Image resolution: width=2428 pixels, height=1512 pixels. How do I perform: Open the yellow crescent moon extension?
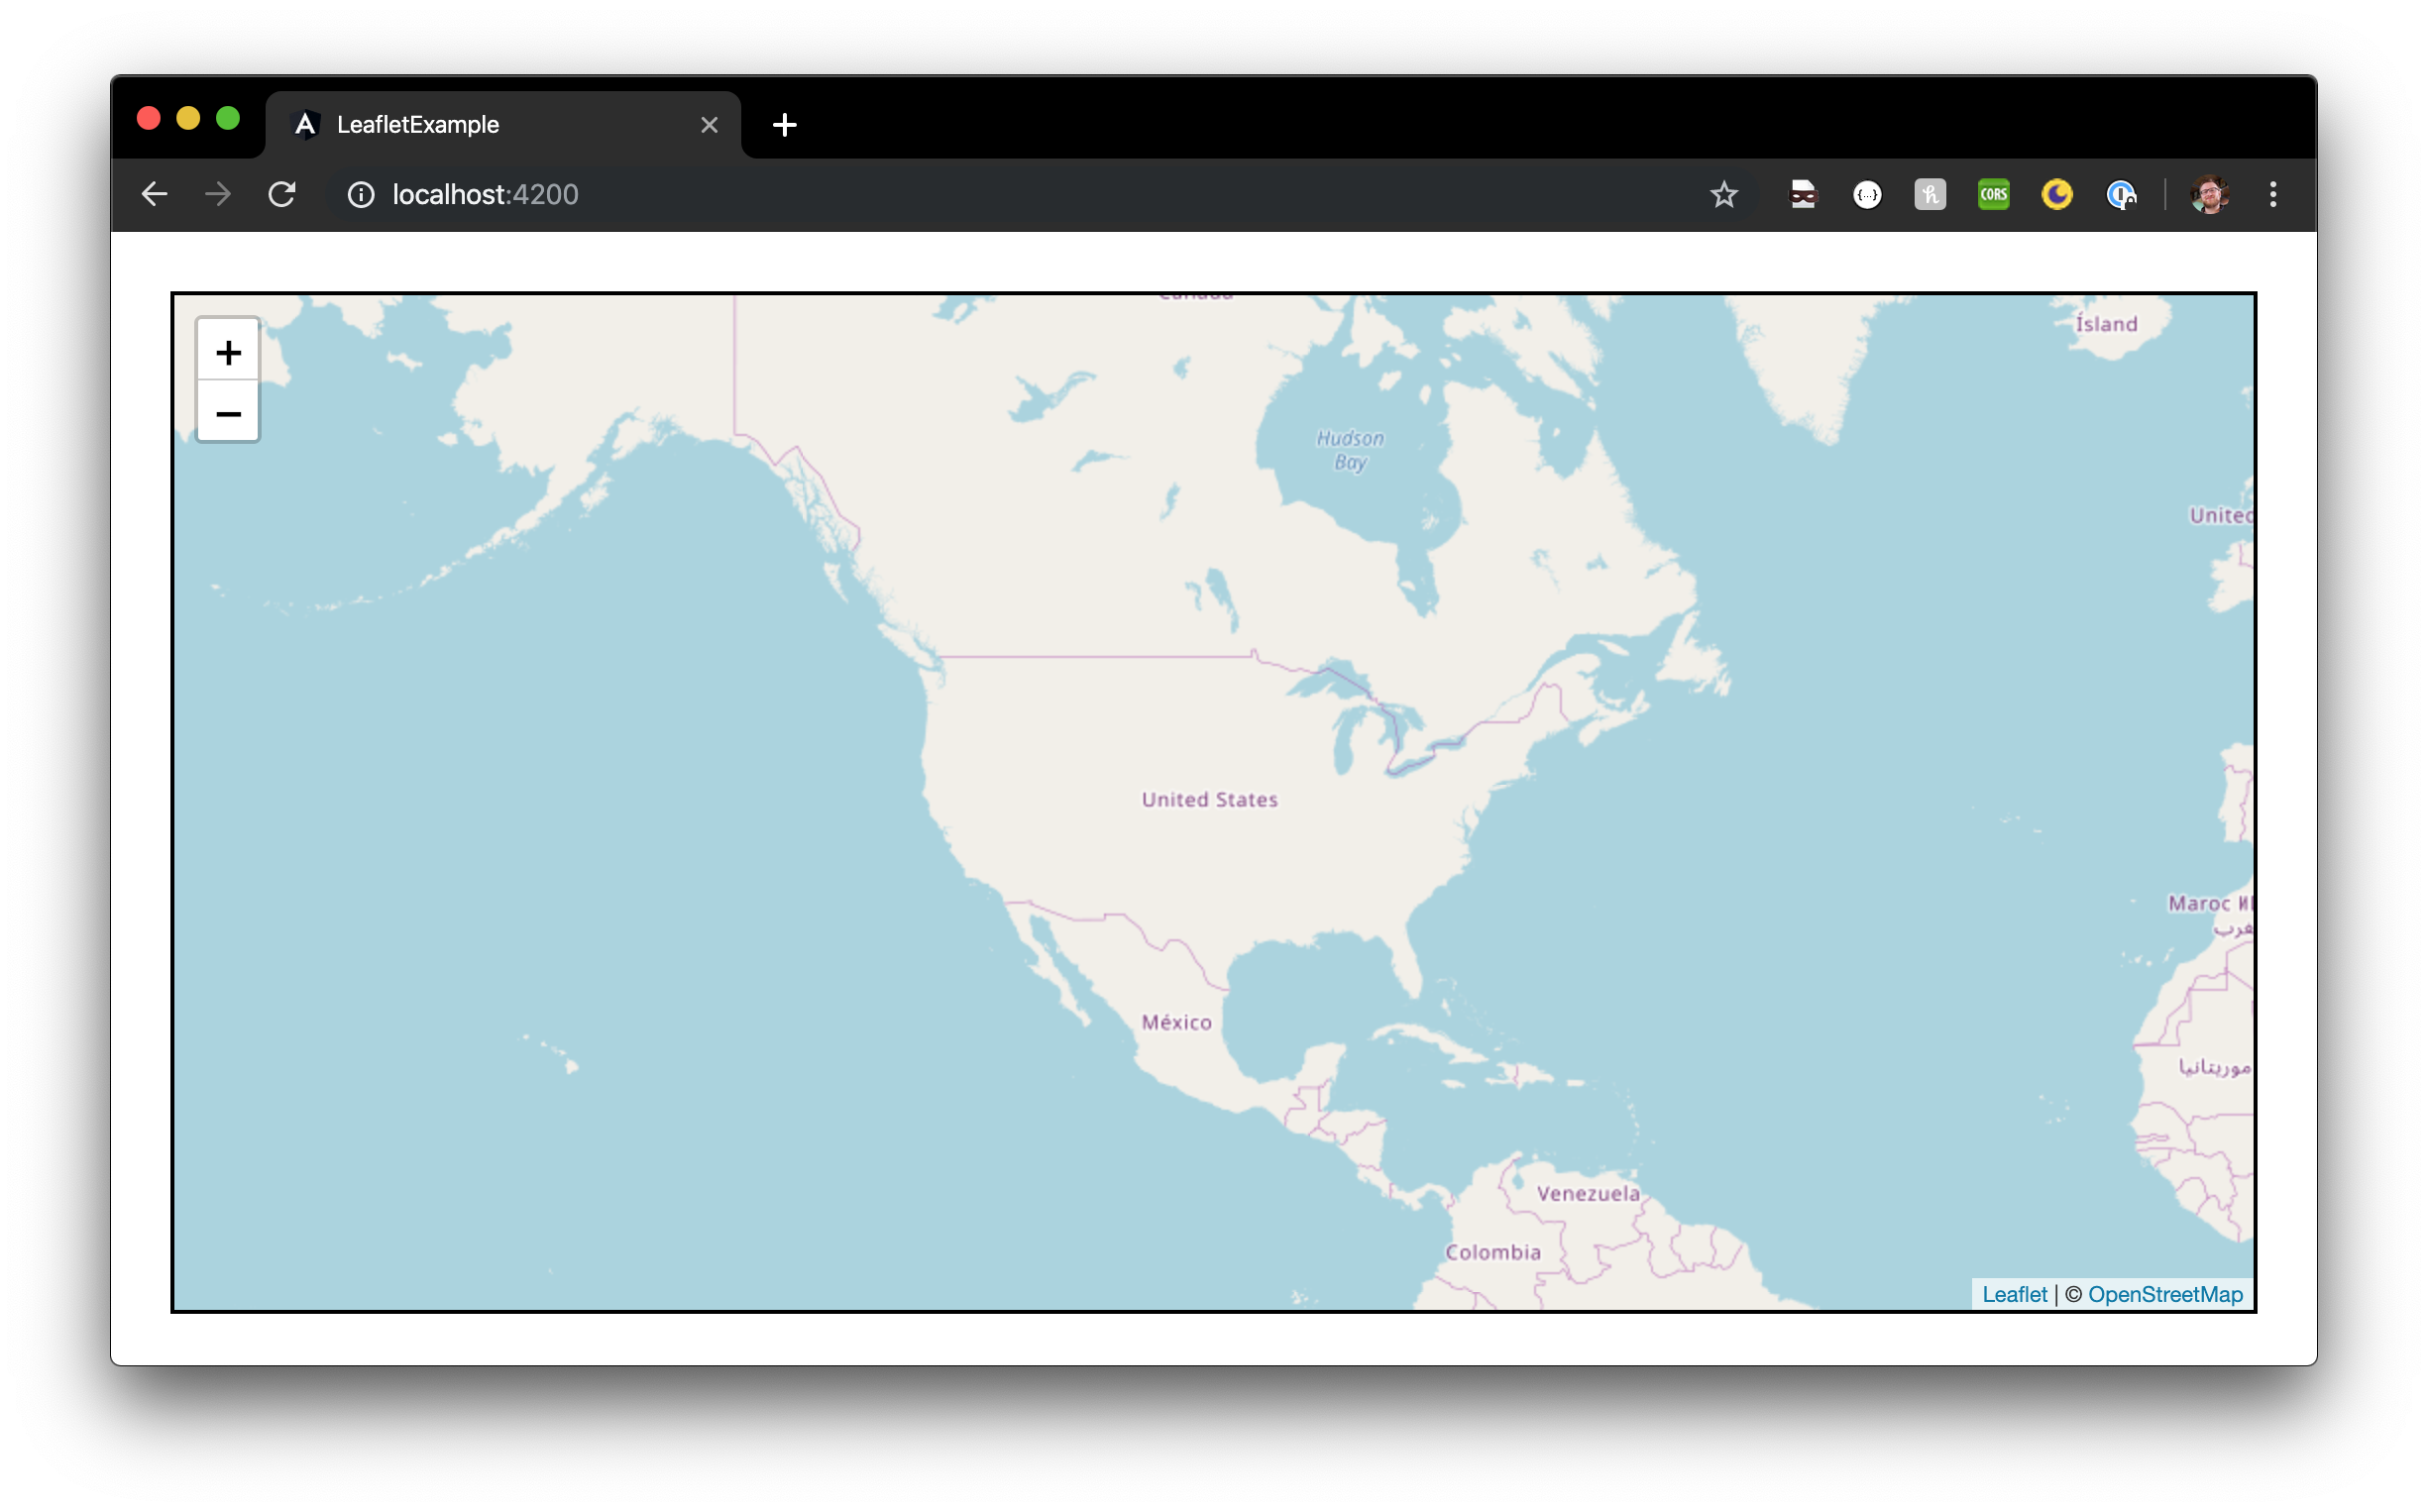(2056, 194)
